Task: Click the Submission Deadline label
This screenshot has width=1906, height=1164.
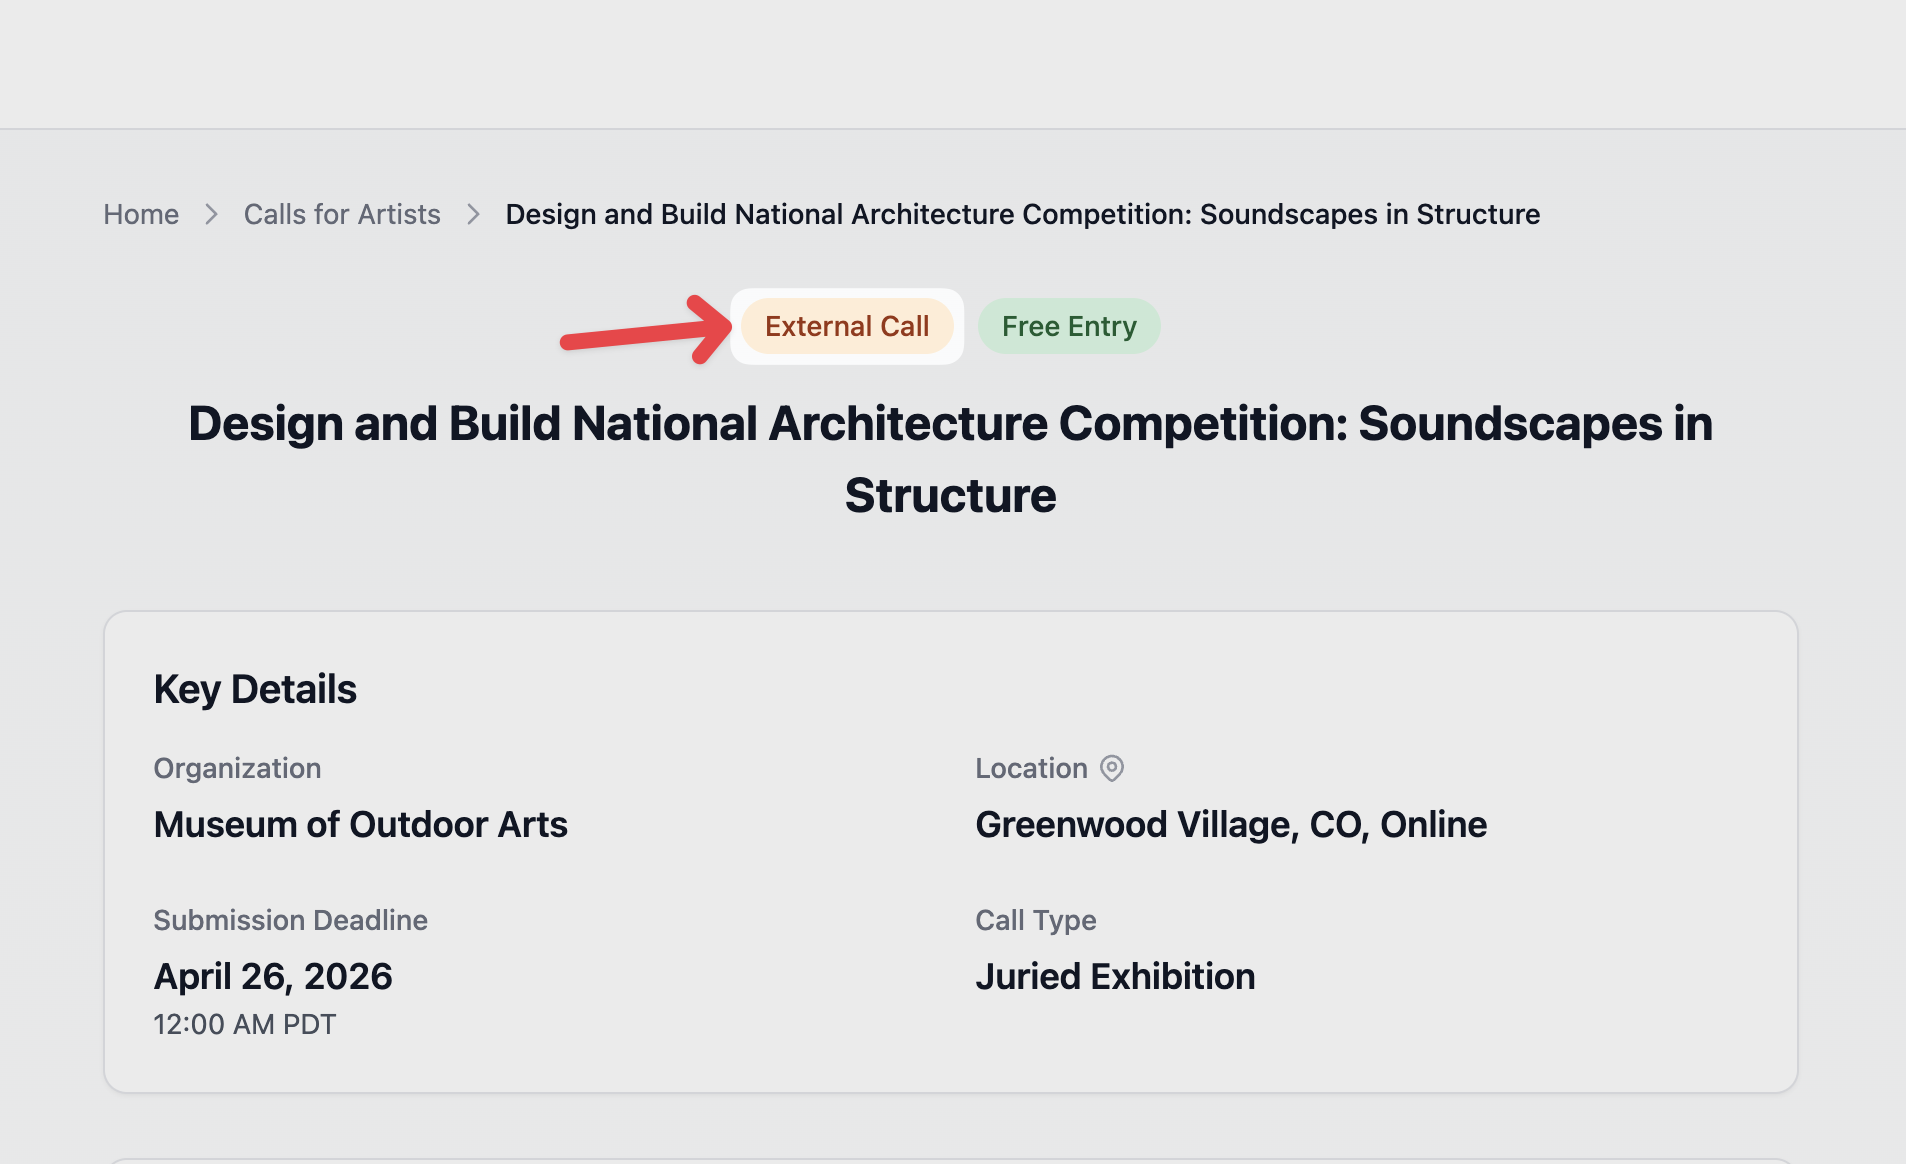Action: click(290, 920)
